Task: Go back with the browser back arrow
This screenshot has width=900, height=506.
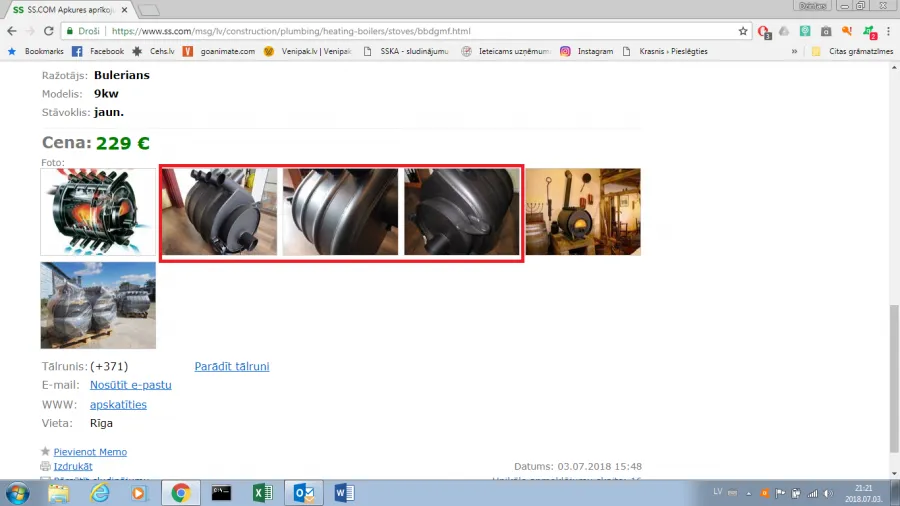Action: (x=11, y=31)
